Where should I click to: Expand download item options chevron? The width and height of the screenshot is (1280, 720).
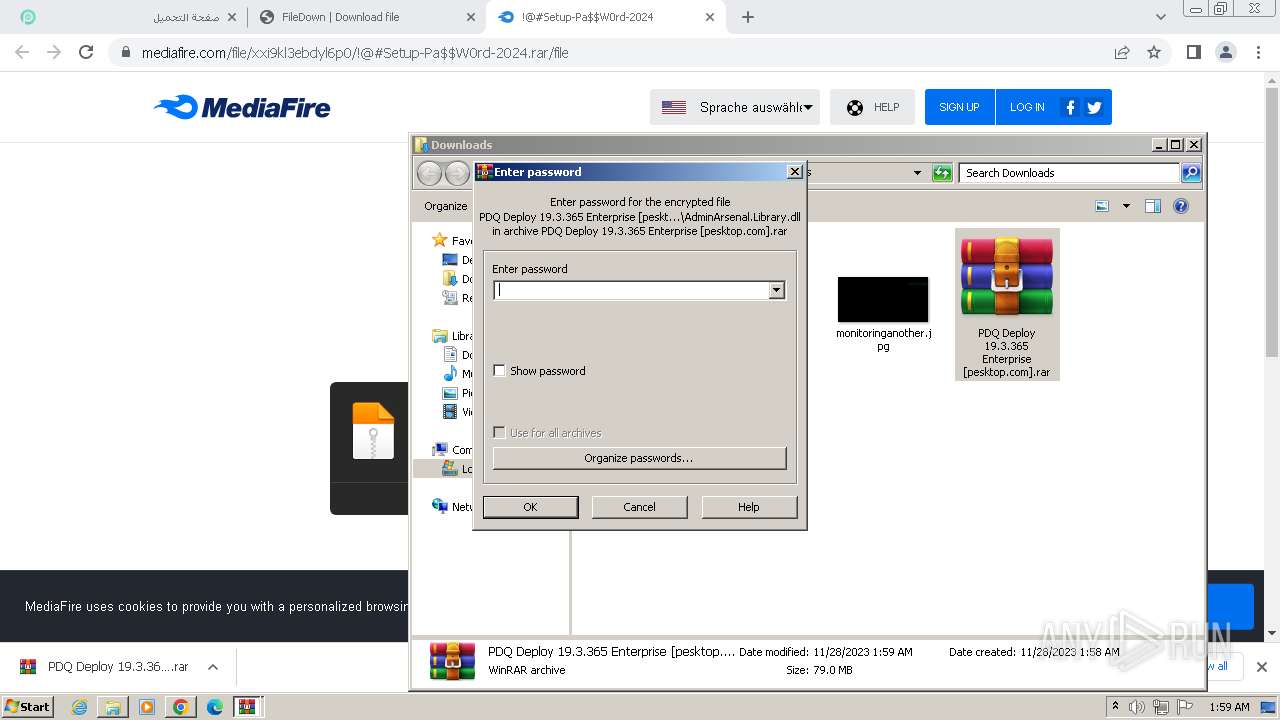coord(212,667)
